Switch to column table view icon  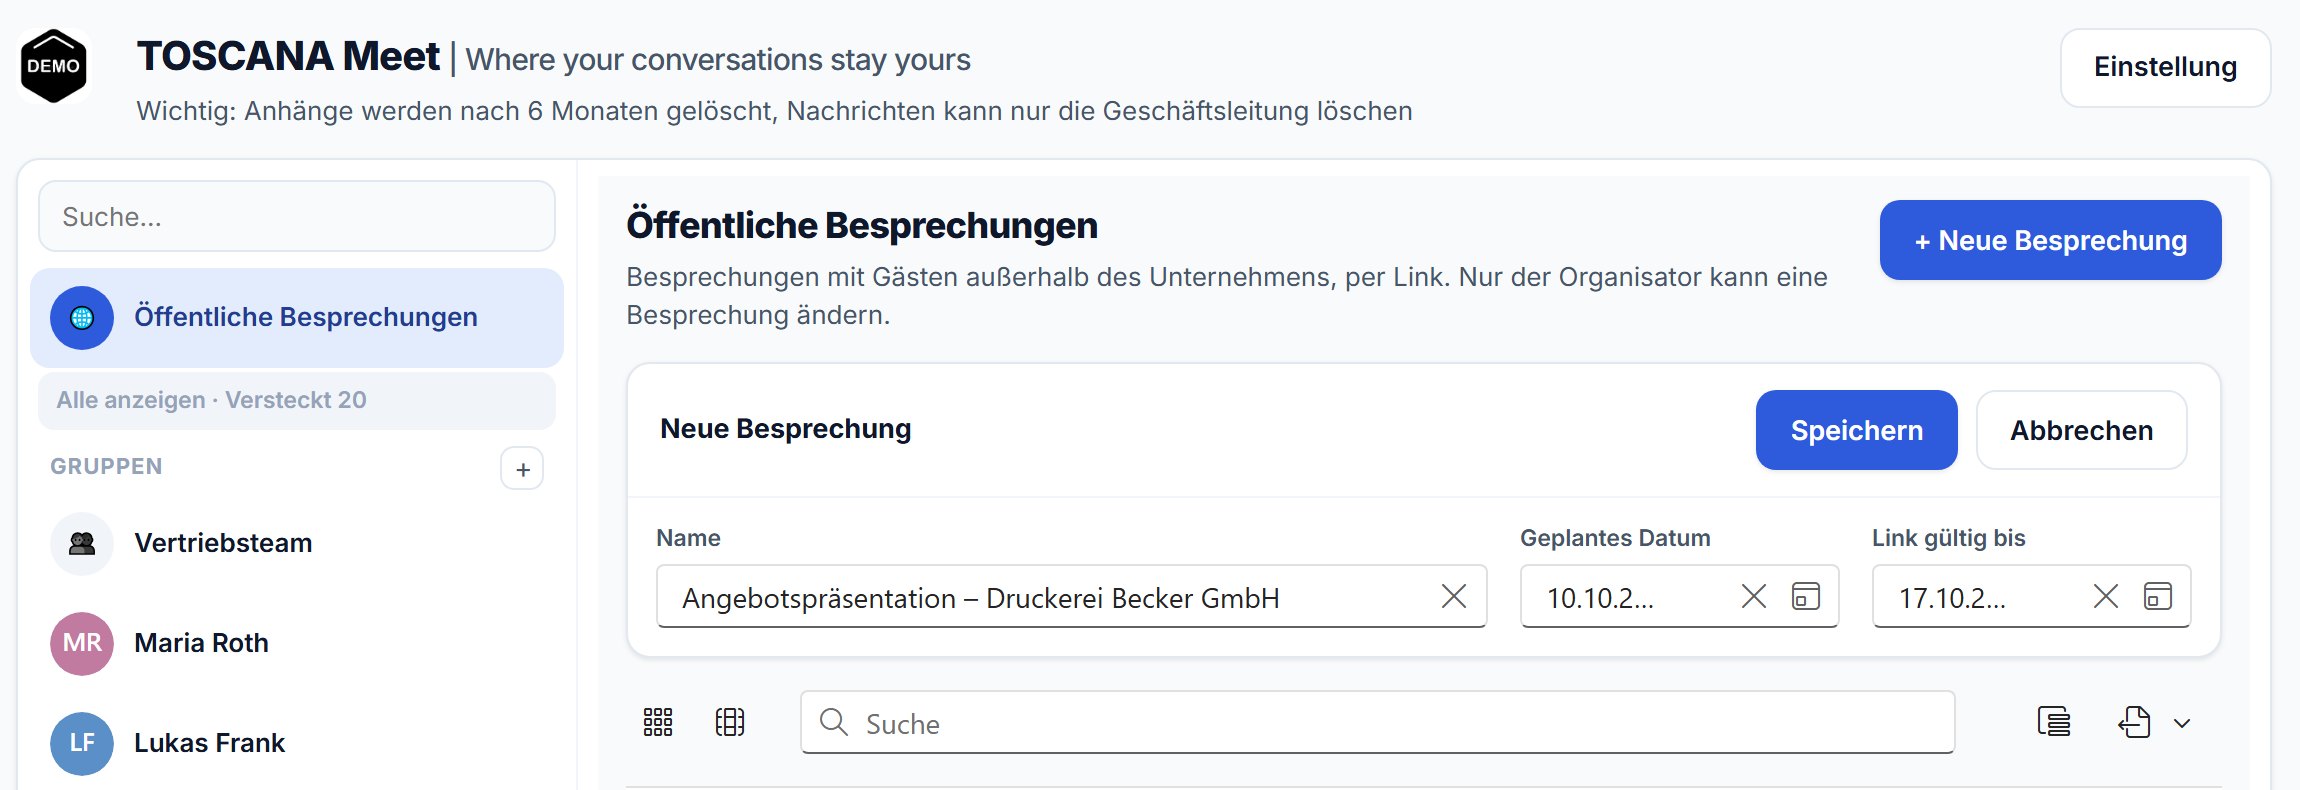[x=730, y=722]
